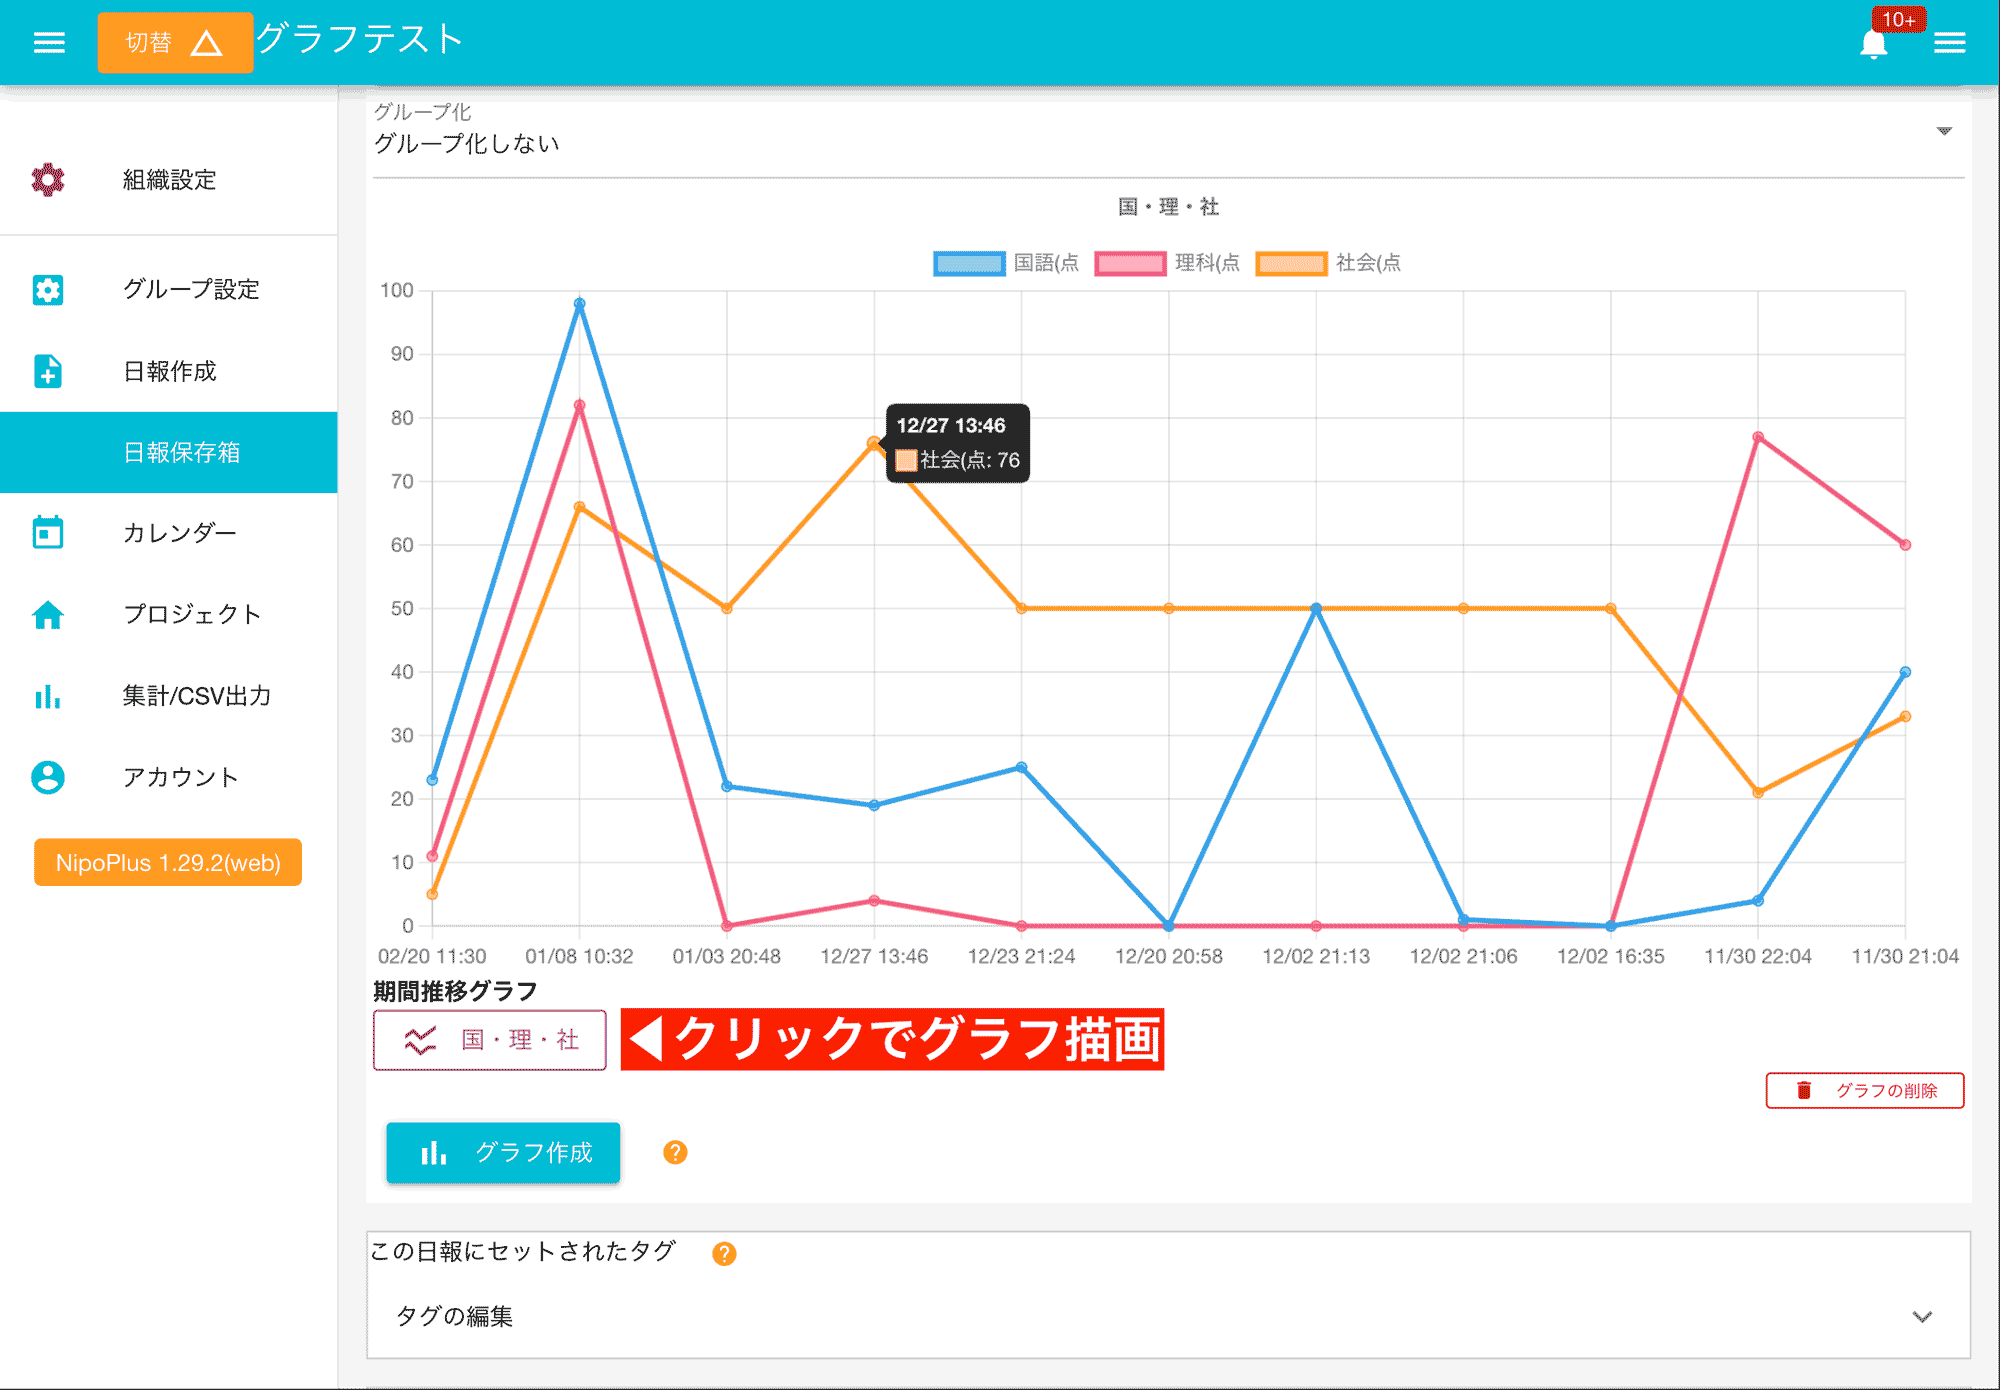
Task: Click the 日報作成 new report icon
Action: tap(48, 371)
